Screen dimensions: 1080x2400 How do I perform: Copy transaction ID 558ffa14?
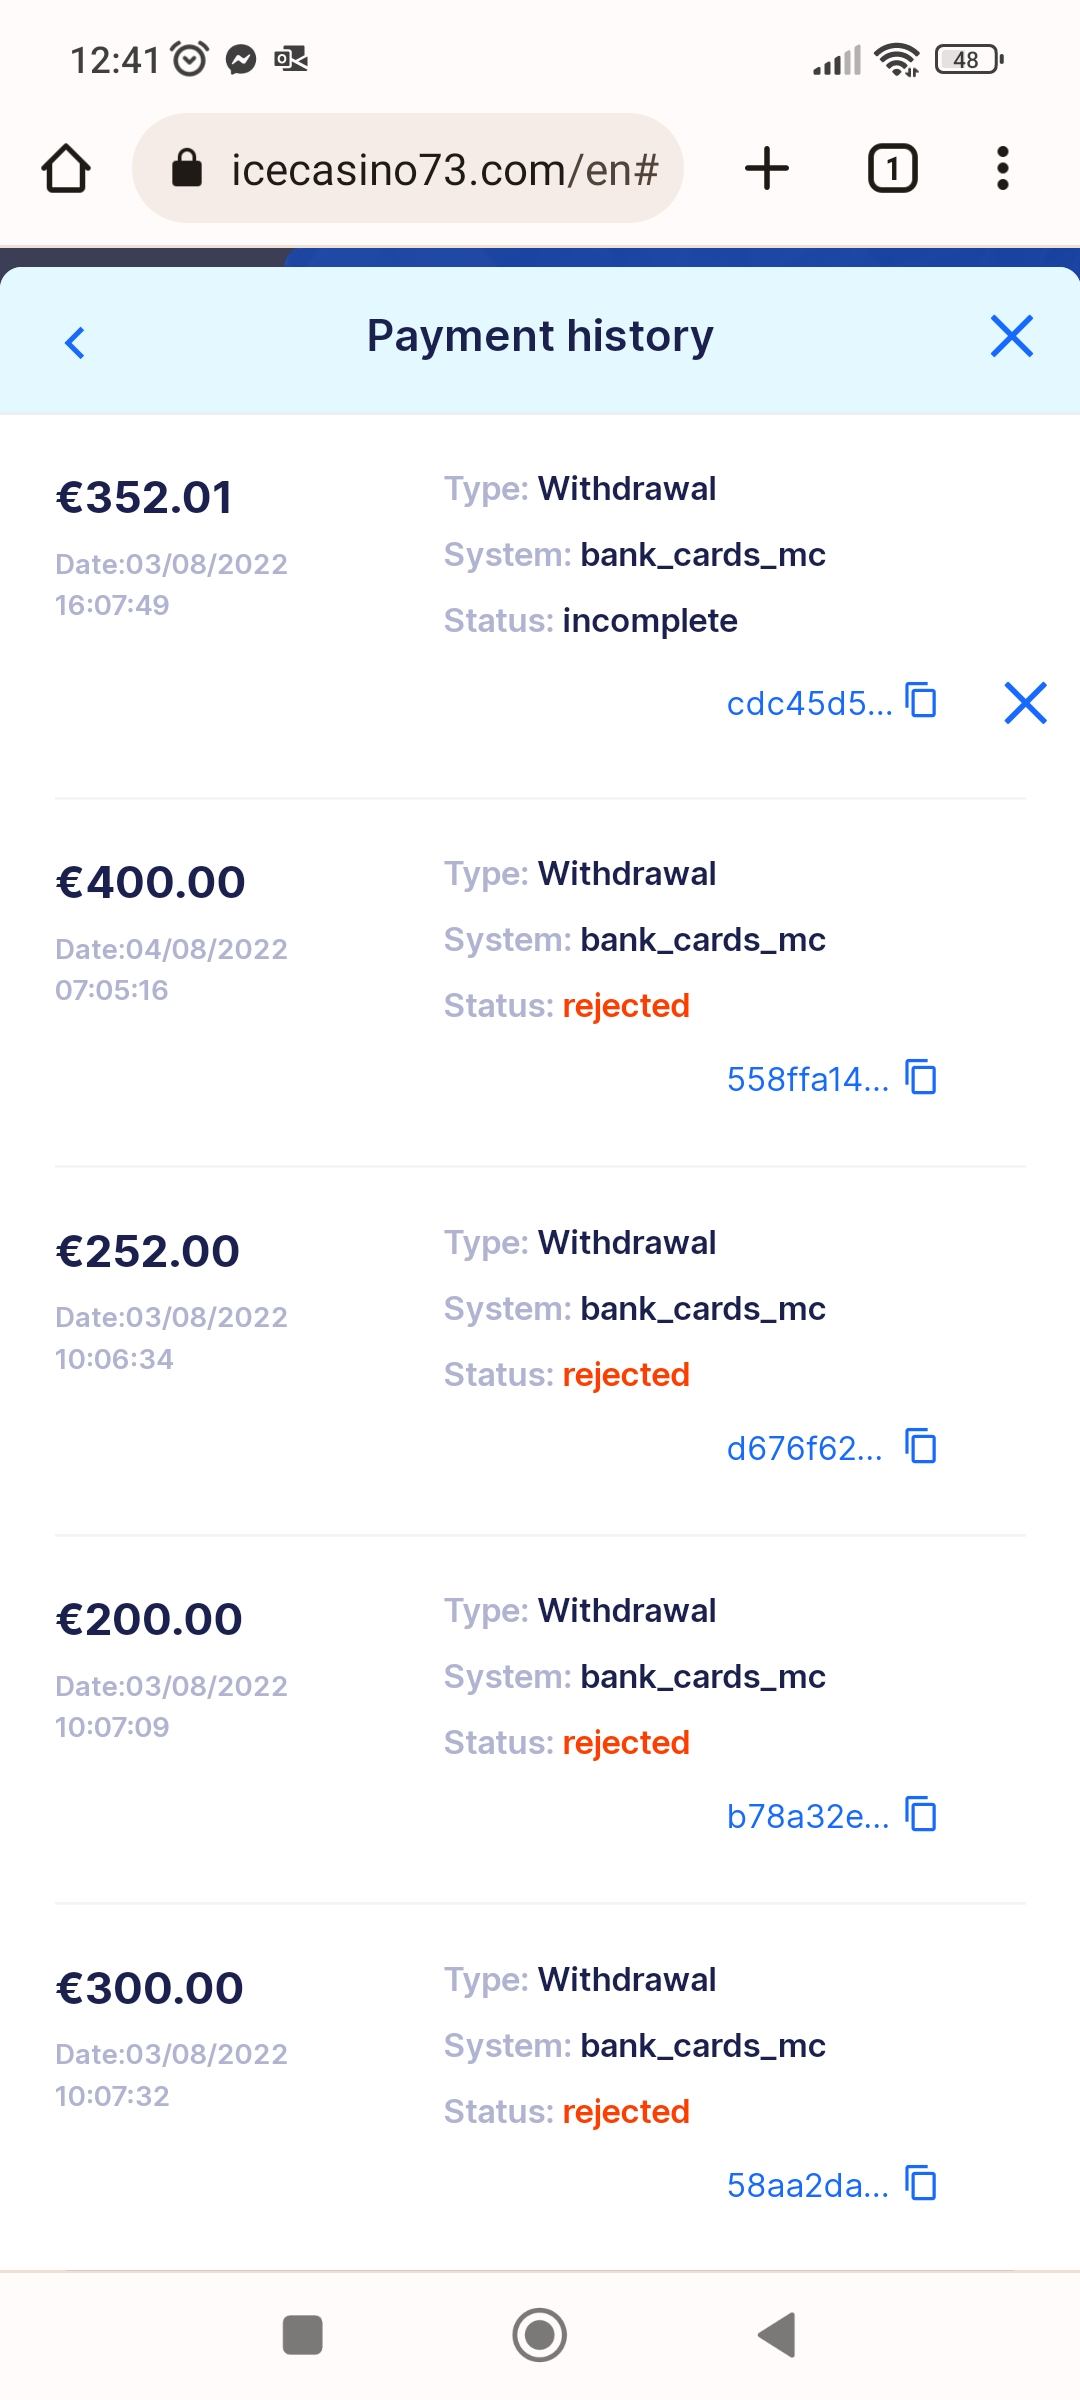tap(921, 1078)
